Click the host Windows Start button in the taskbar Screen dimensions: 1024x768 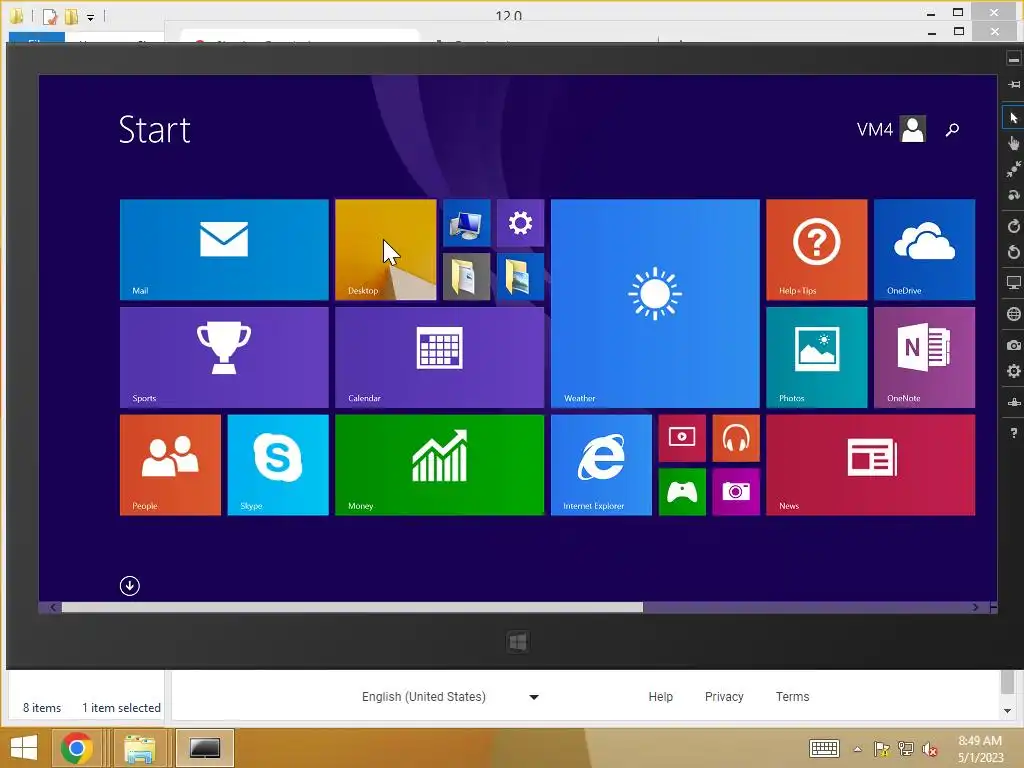pos(24,748)
